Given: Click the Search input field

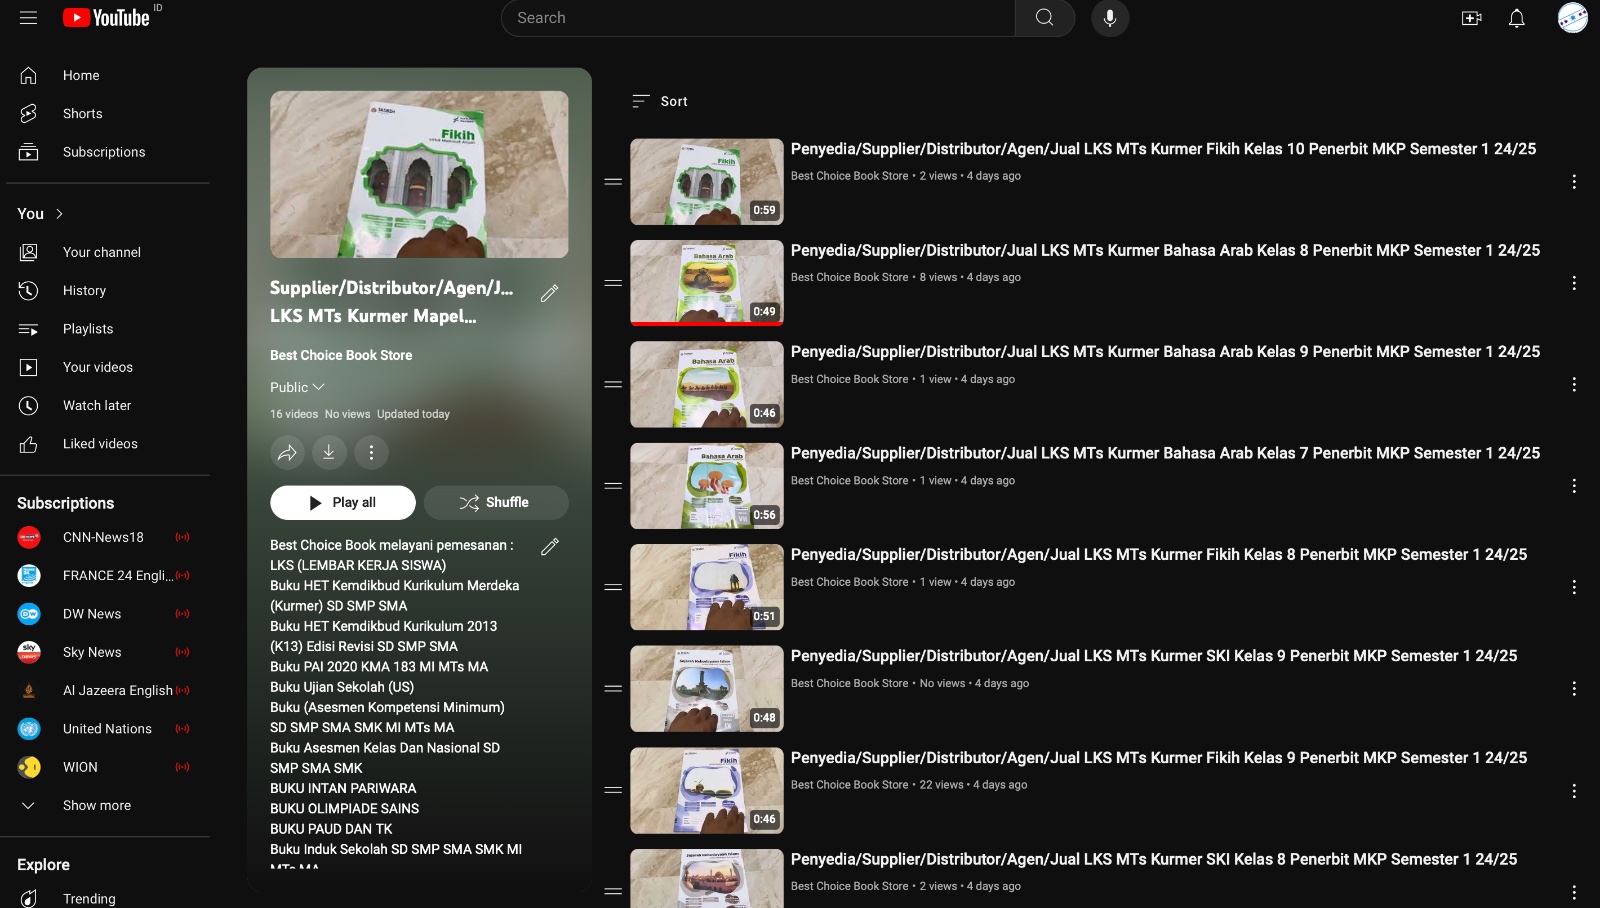Looking at the screenshot, I should [x=760, y=18].
